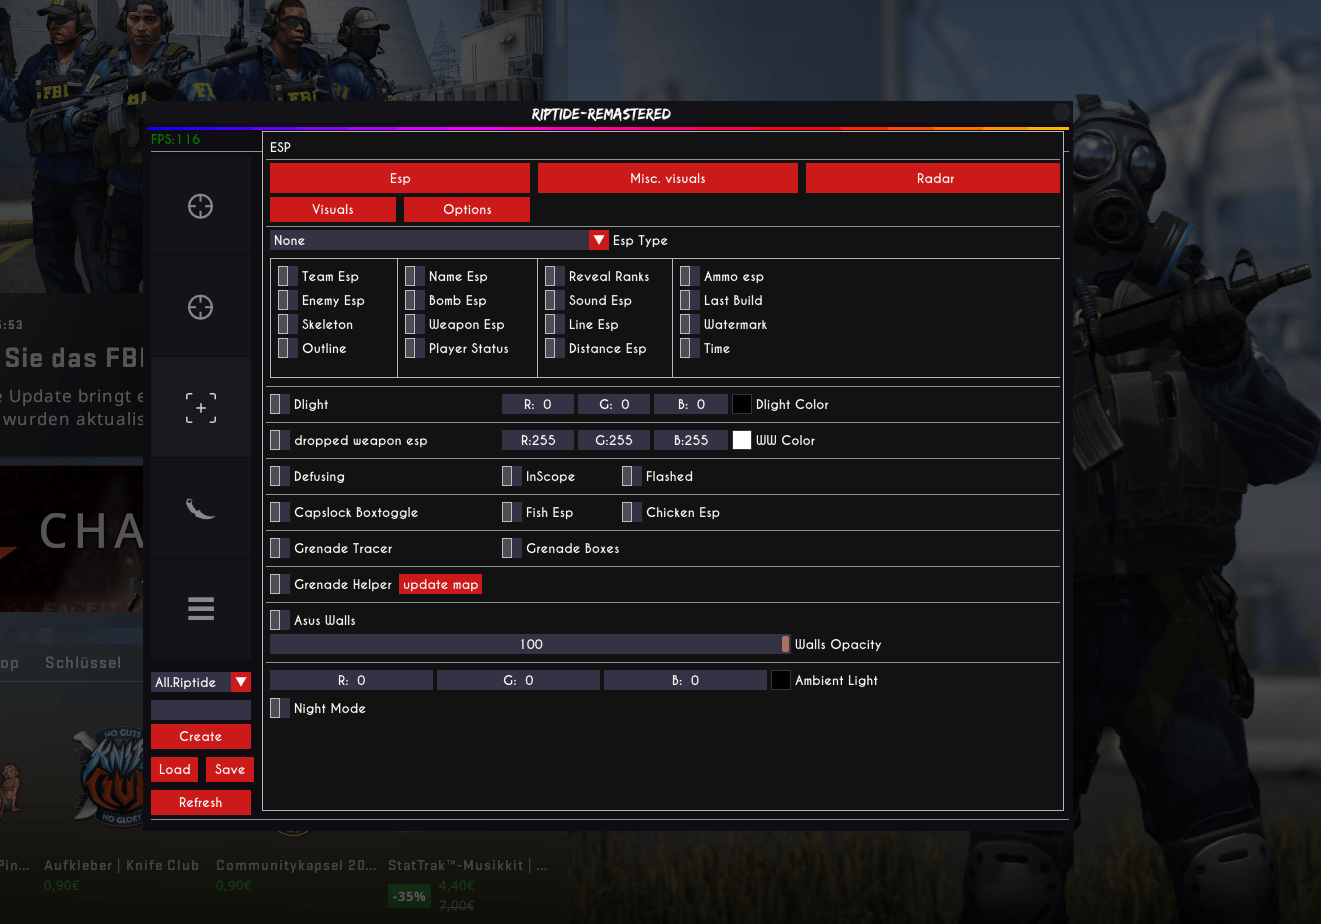Click the Dlight B value field
This screenshot has width=1321, height=924.
(x=690, y=404)
